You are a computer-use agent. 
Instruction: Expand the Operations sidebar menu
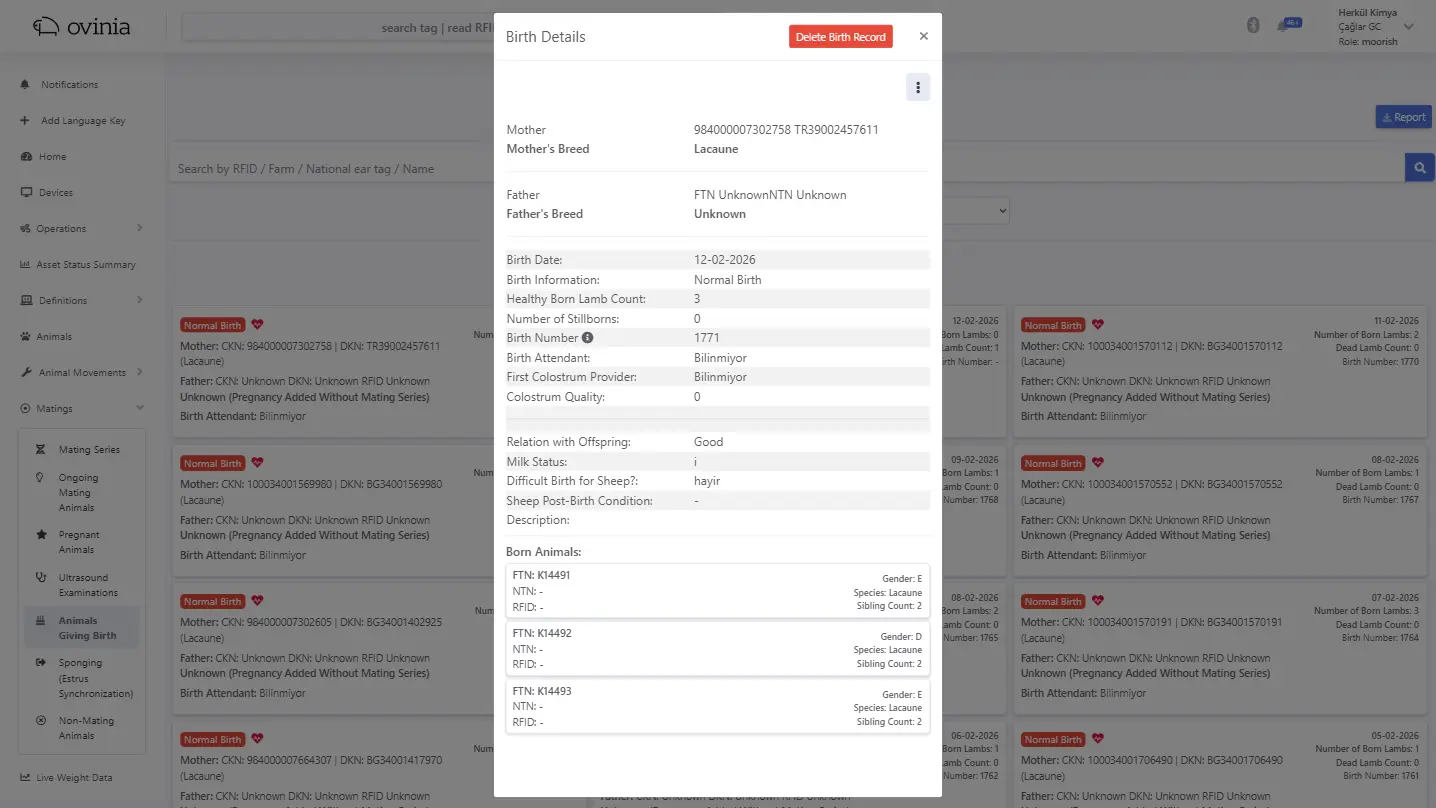[x=80, y=228]
